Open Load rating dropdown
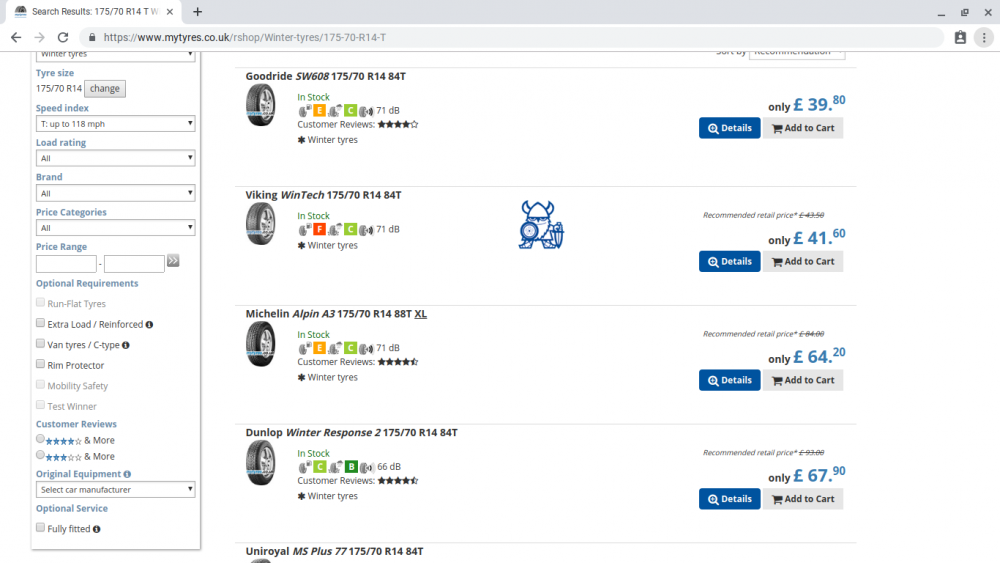 115,158
